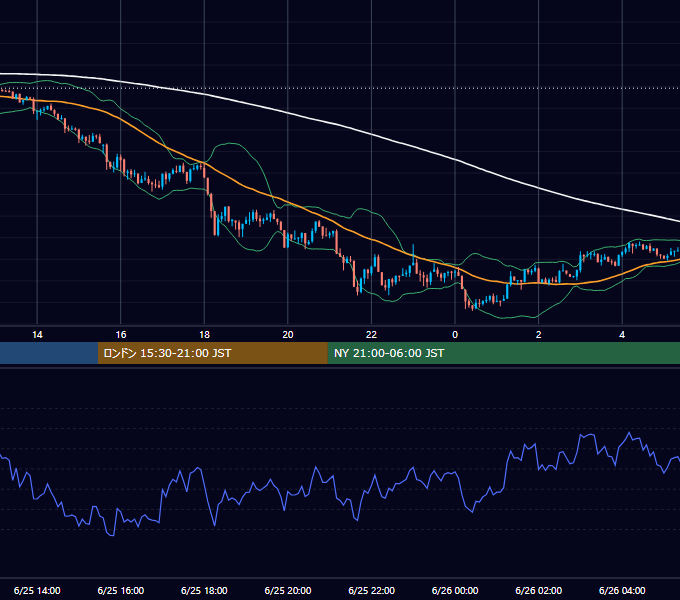Click the hour label 0 on price chart axis
Screen dimensions: 680x600
pos(455,335)
